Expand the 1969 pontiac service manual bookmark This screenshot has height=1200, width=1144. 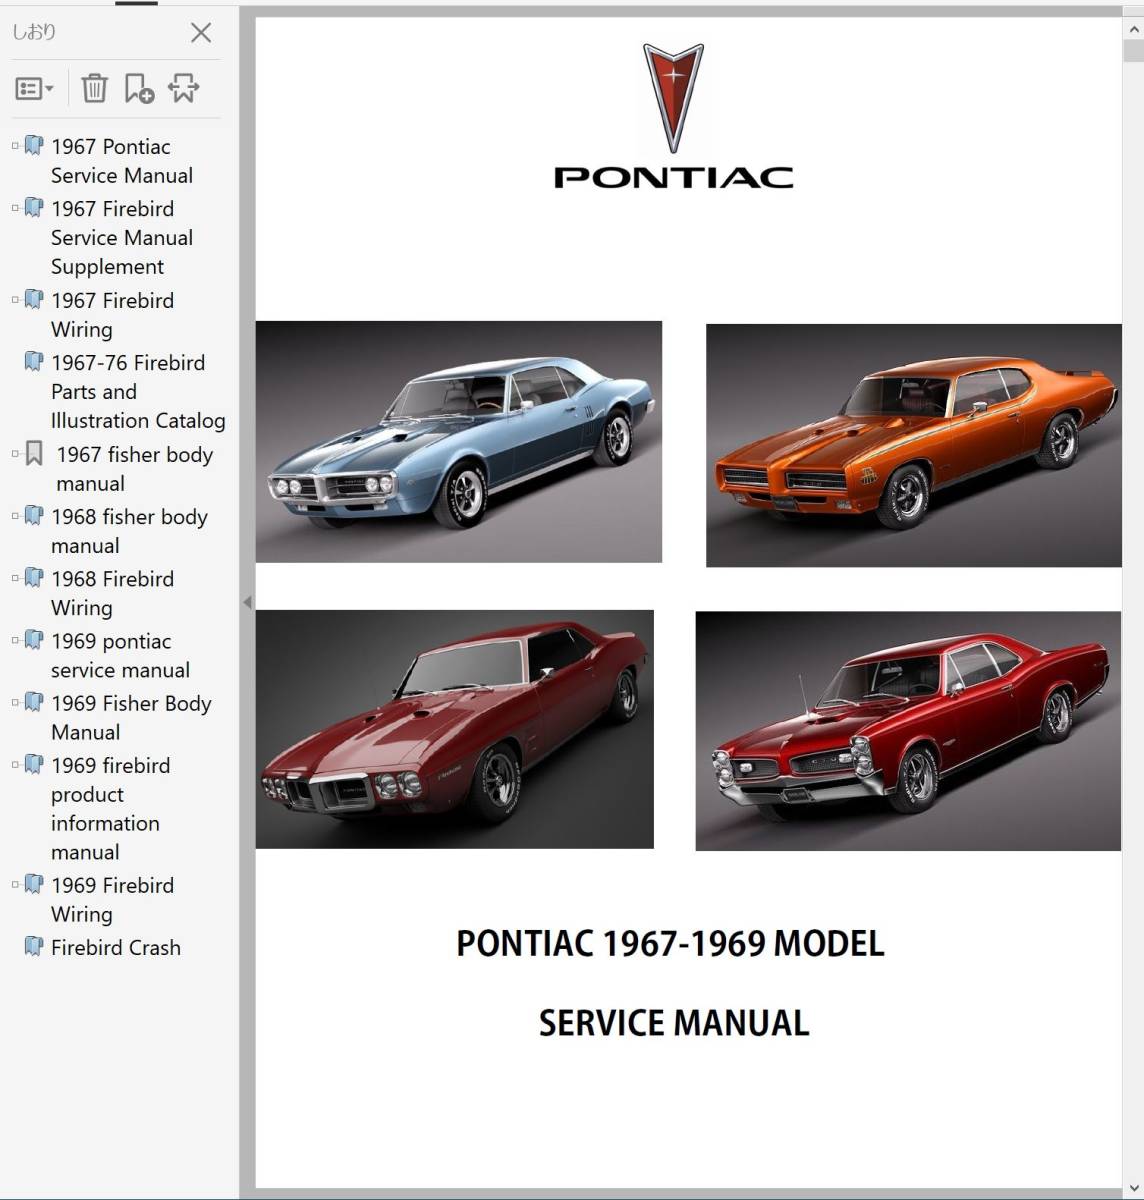(15, 640)
